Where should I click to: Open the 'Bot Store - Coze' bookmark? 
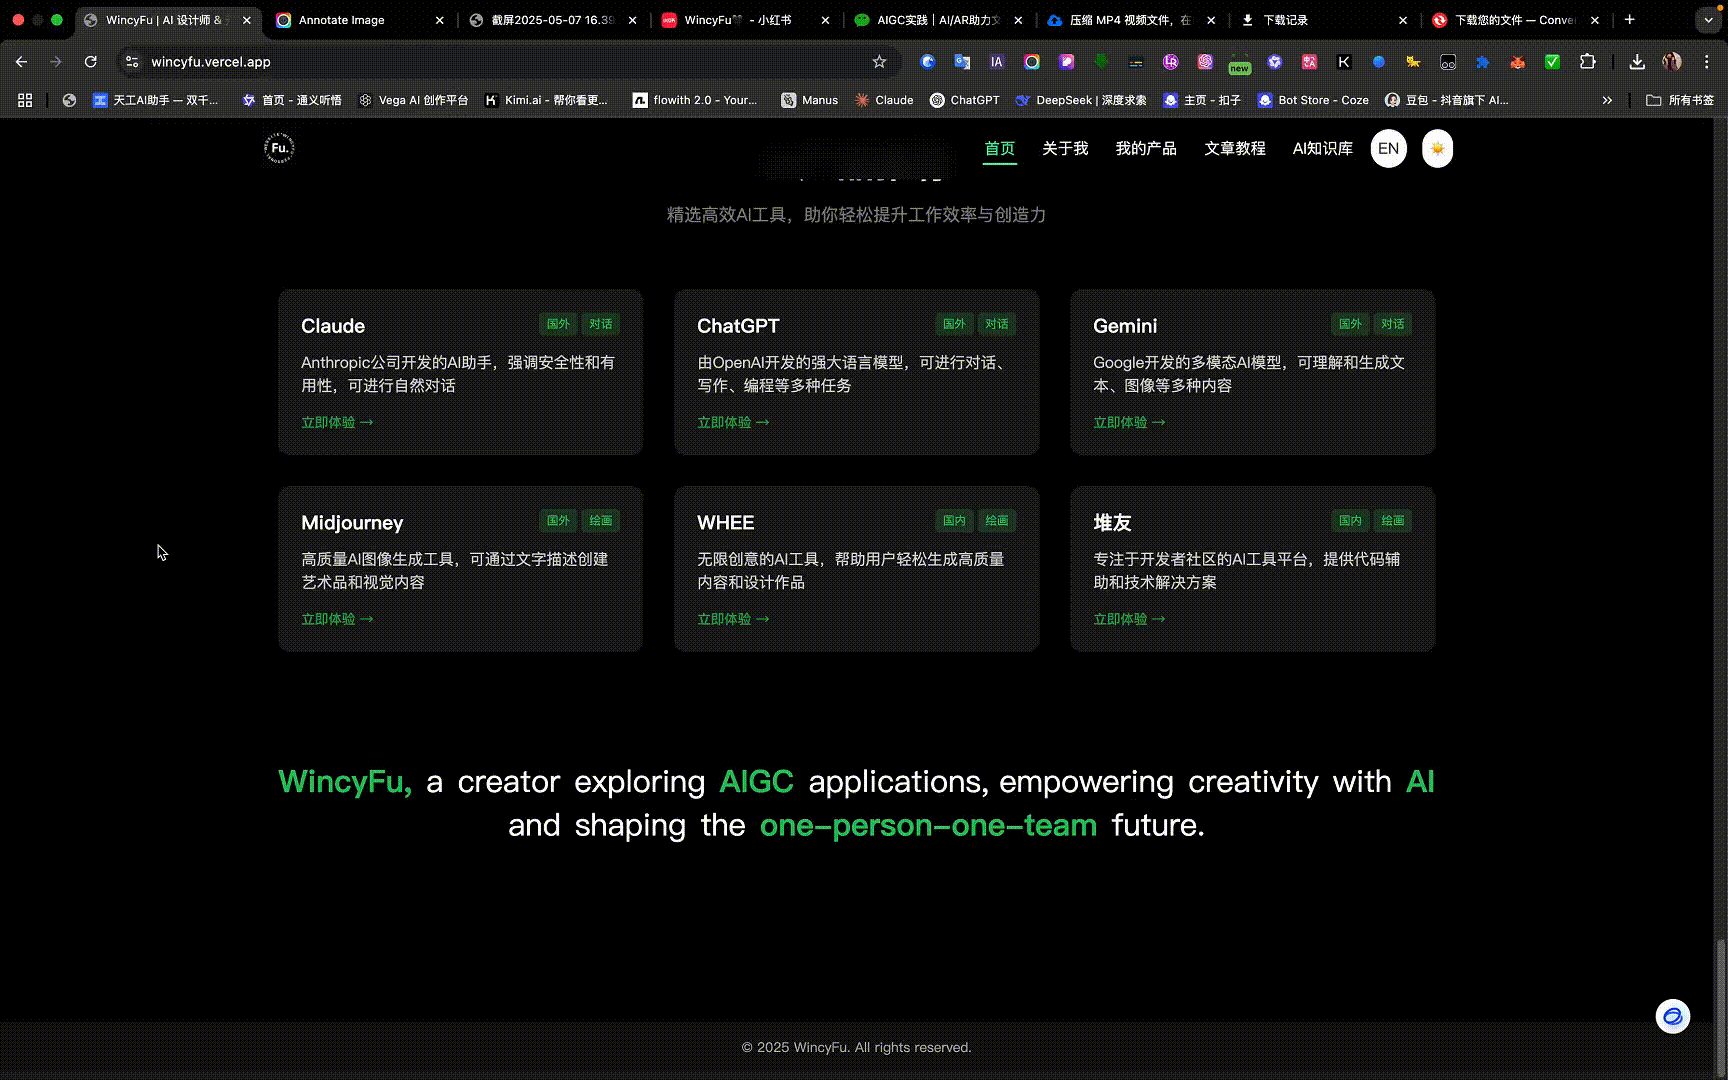[x=1313, y=100]
